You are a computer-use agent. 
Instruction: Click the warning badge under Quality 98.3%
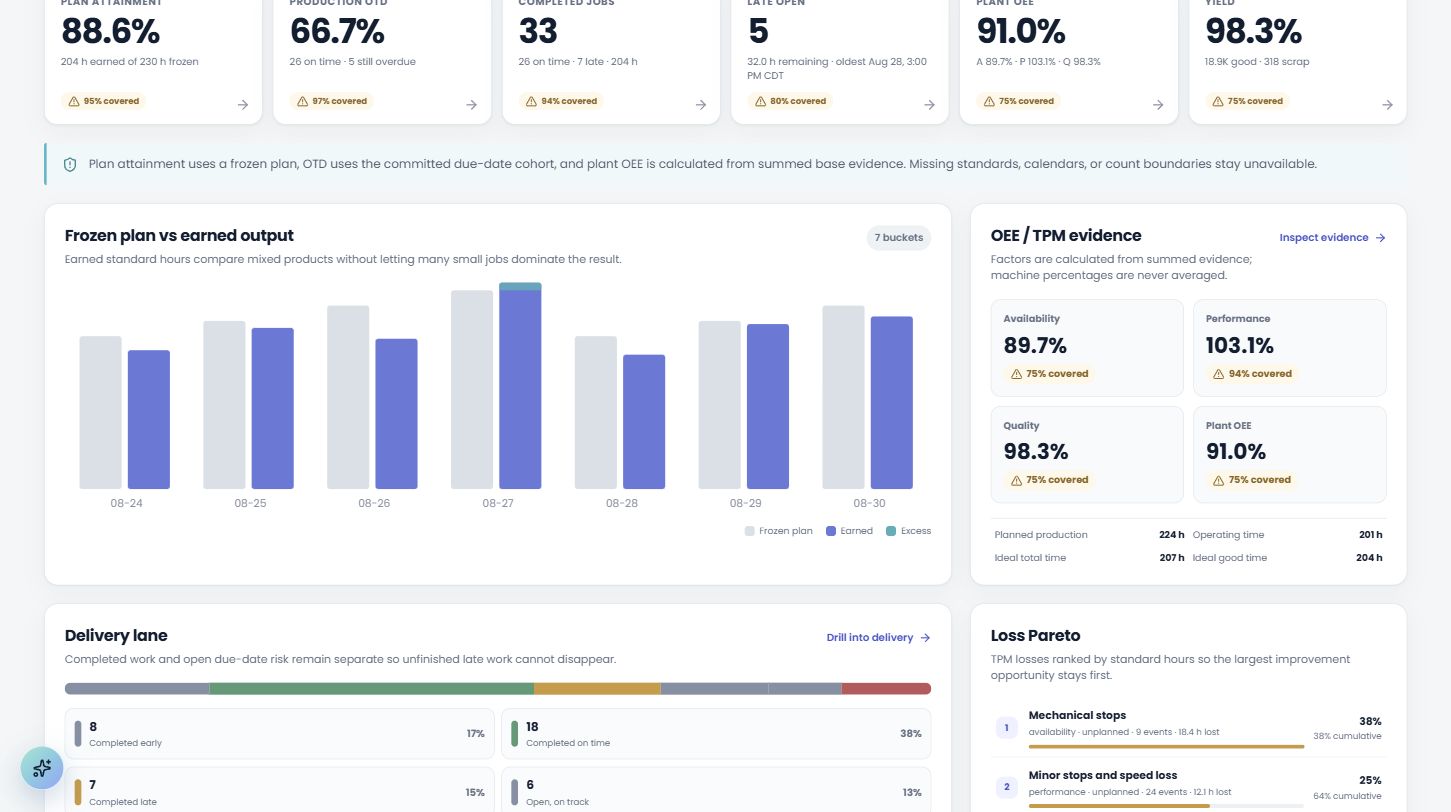tap(1049, 480)
